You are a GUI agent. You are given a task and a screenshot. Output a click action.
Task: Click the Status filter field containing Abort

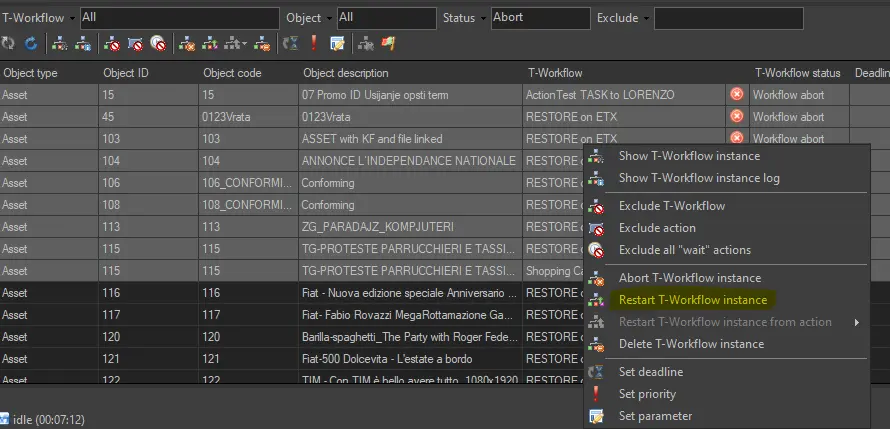pyautogui.click(x=540, y=18)
